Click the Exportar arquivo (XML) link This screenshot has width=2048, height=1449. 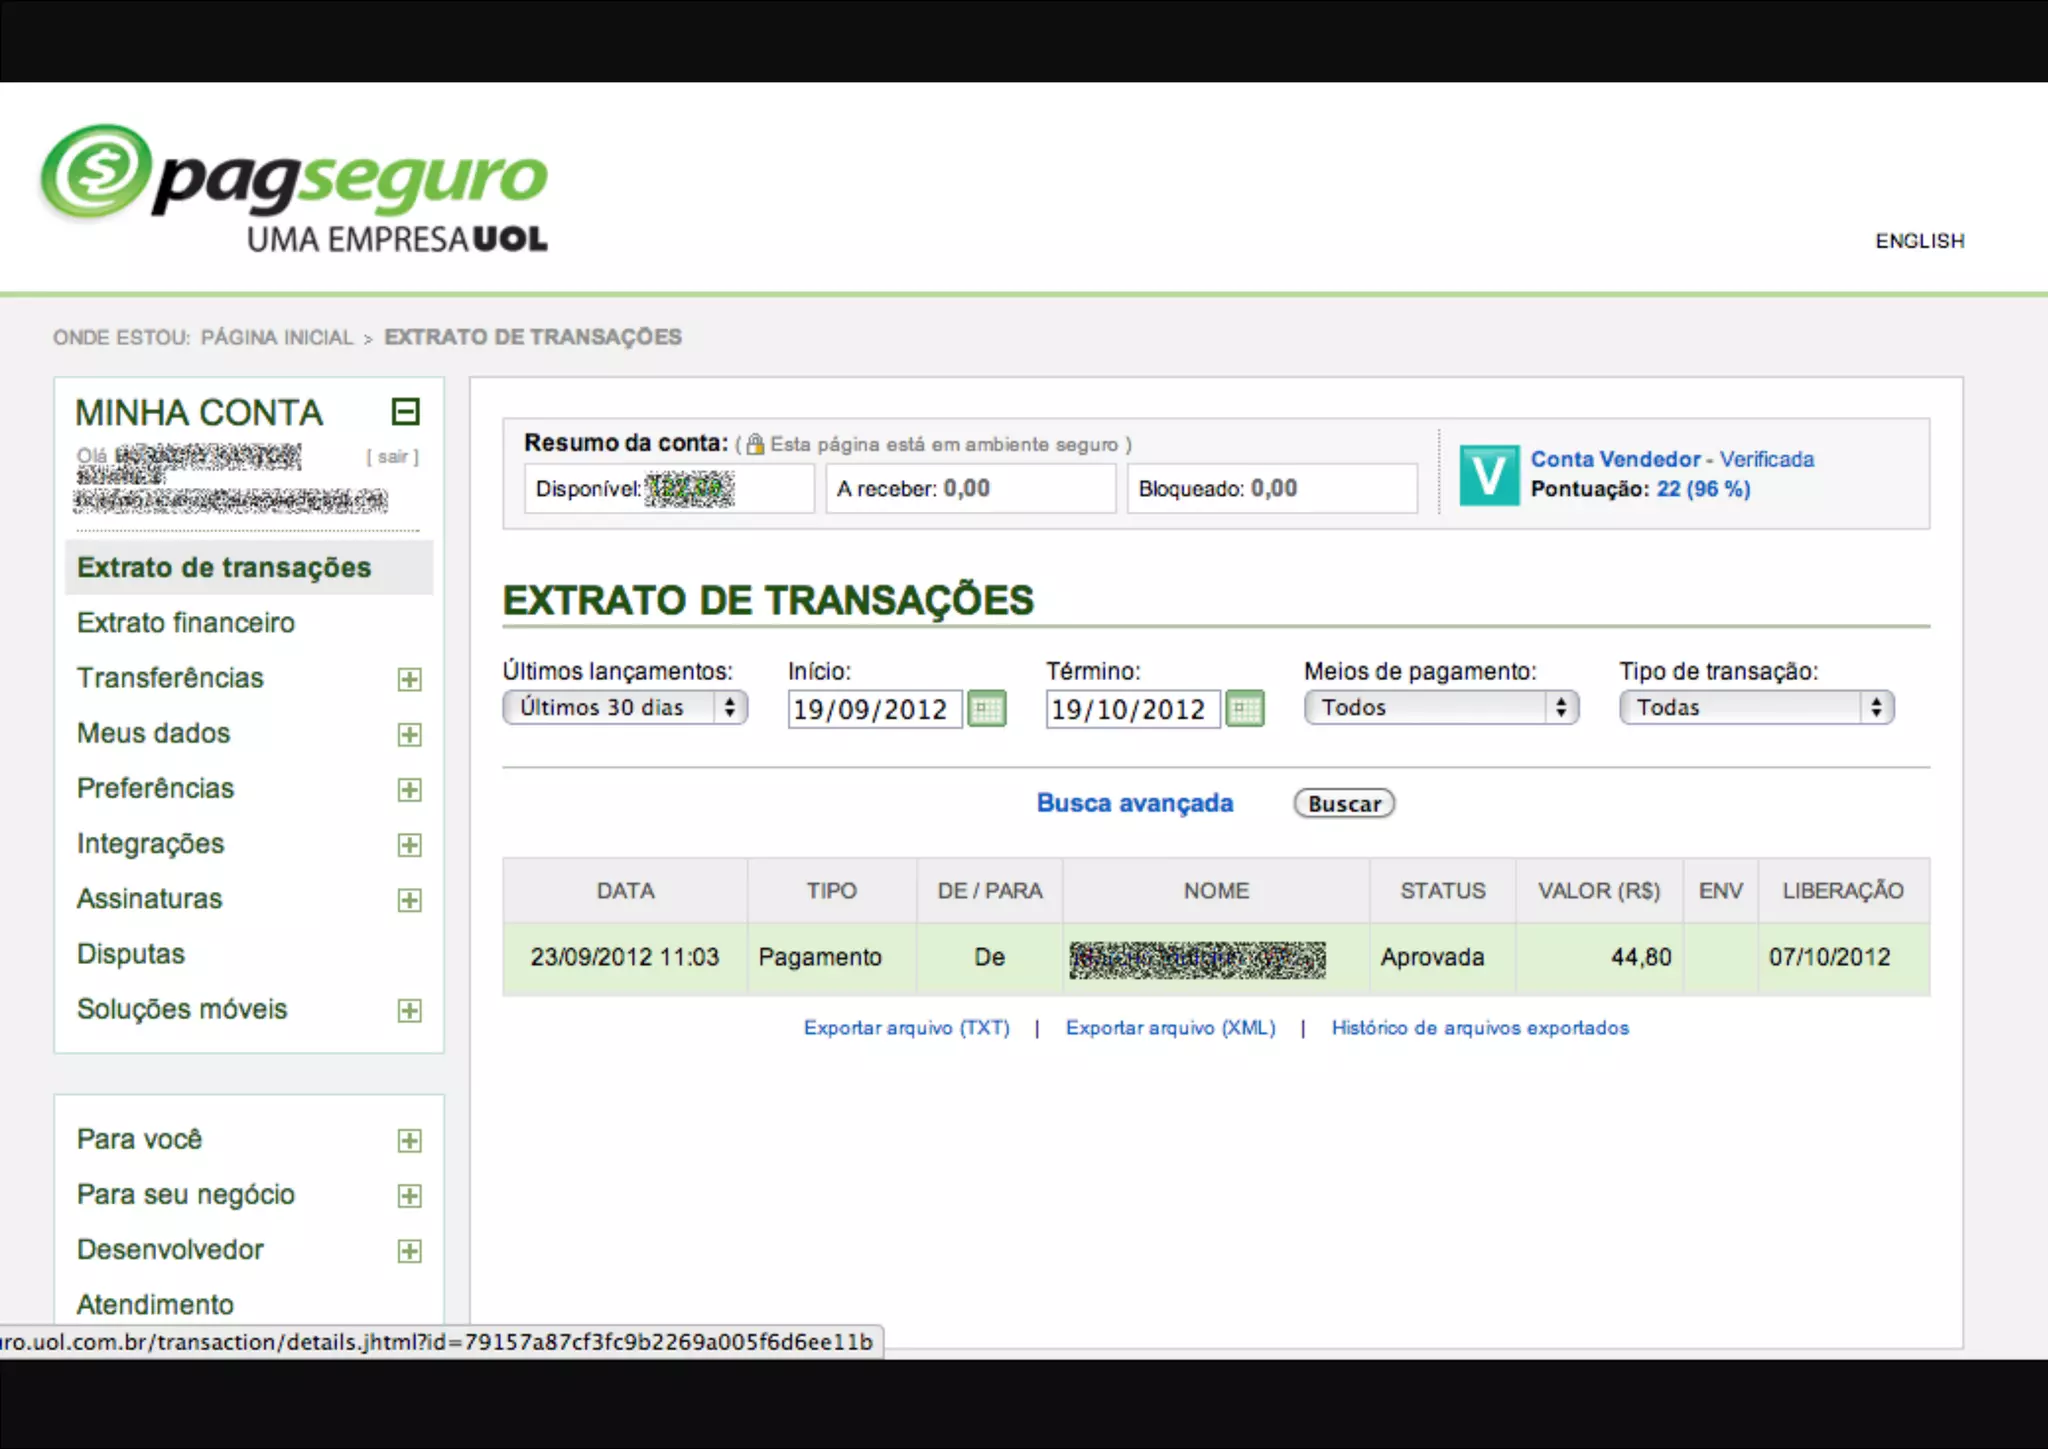[x=1170, y=1028]
